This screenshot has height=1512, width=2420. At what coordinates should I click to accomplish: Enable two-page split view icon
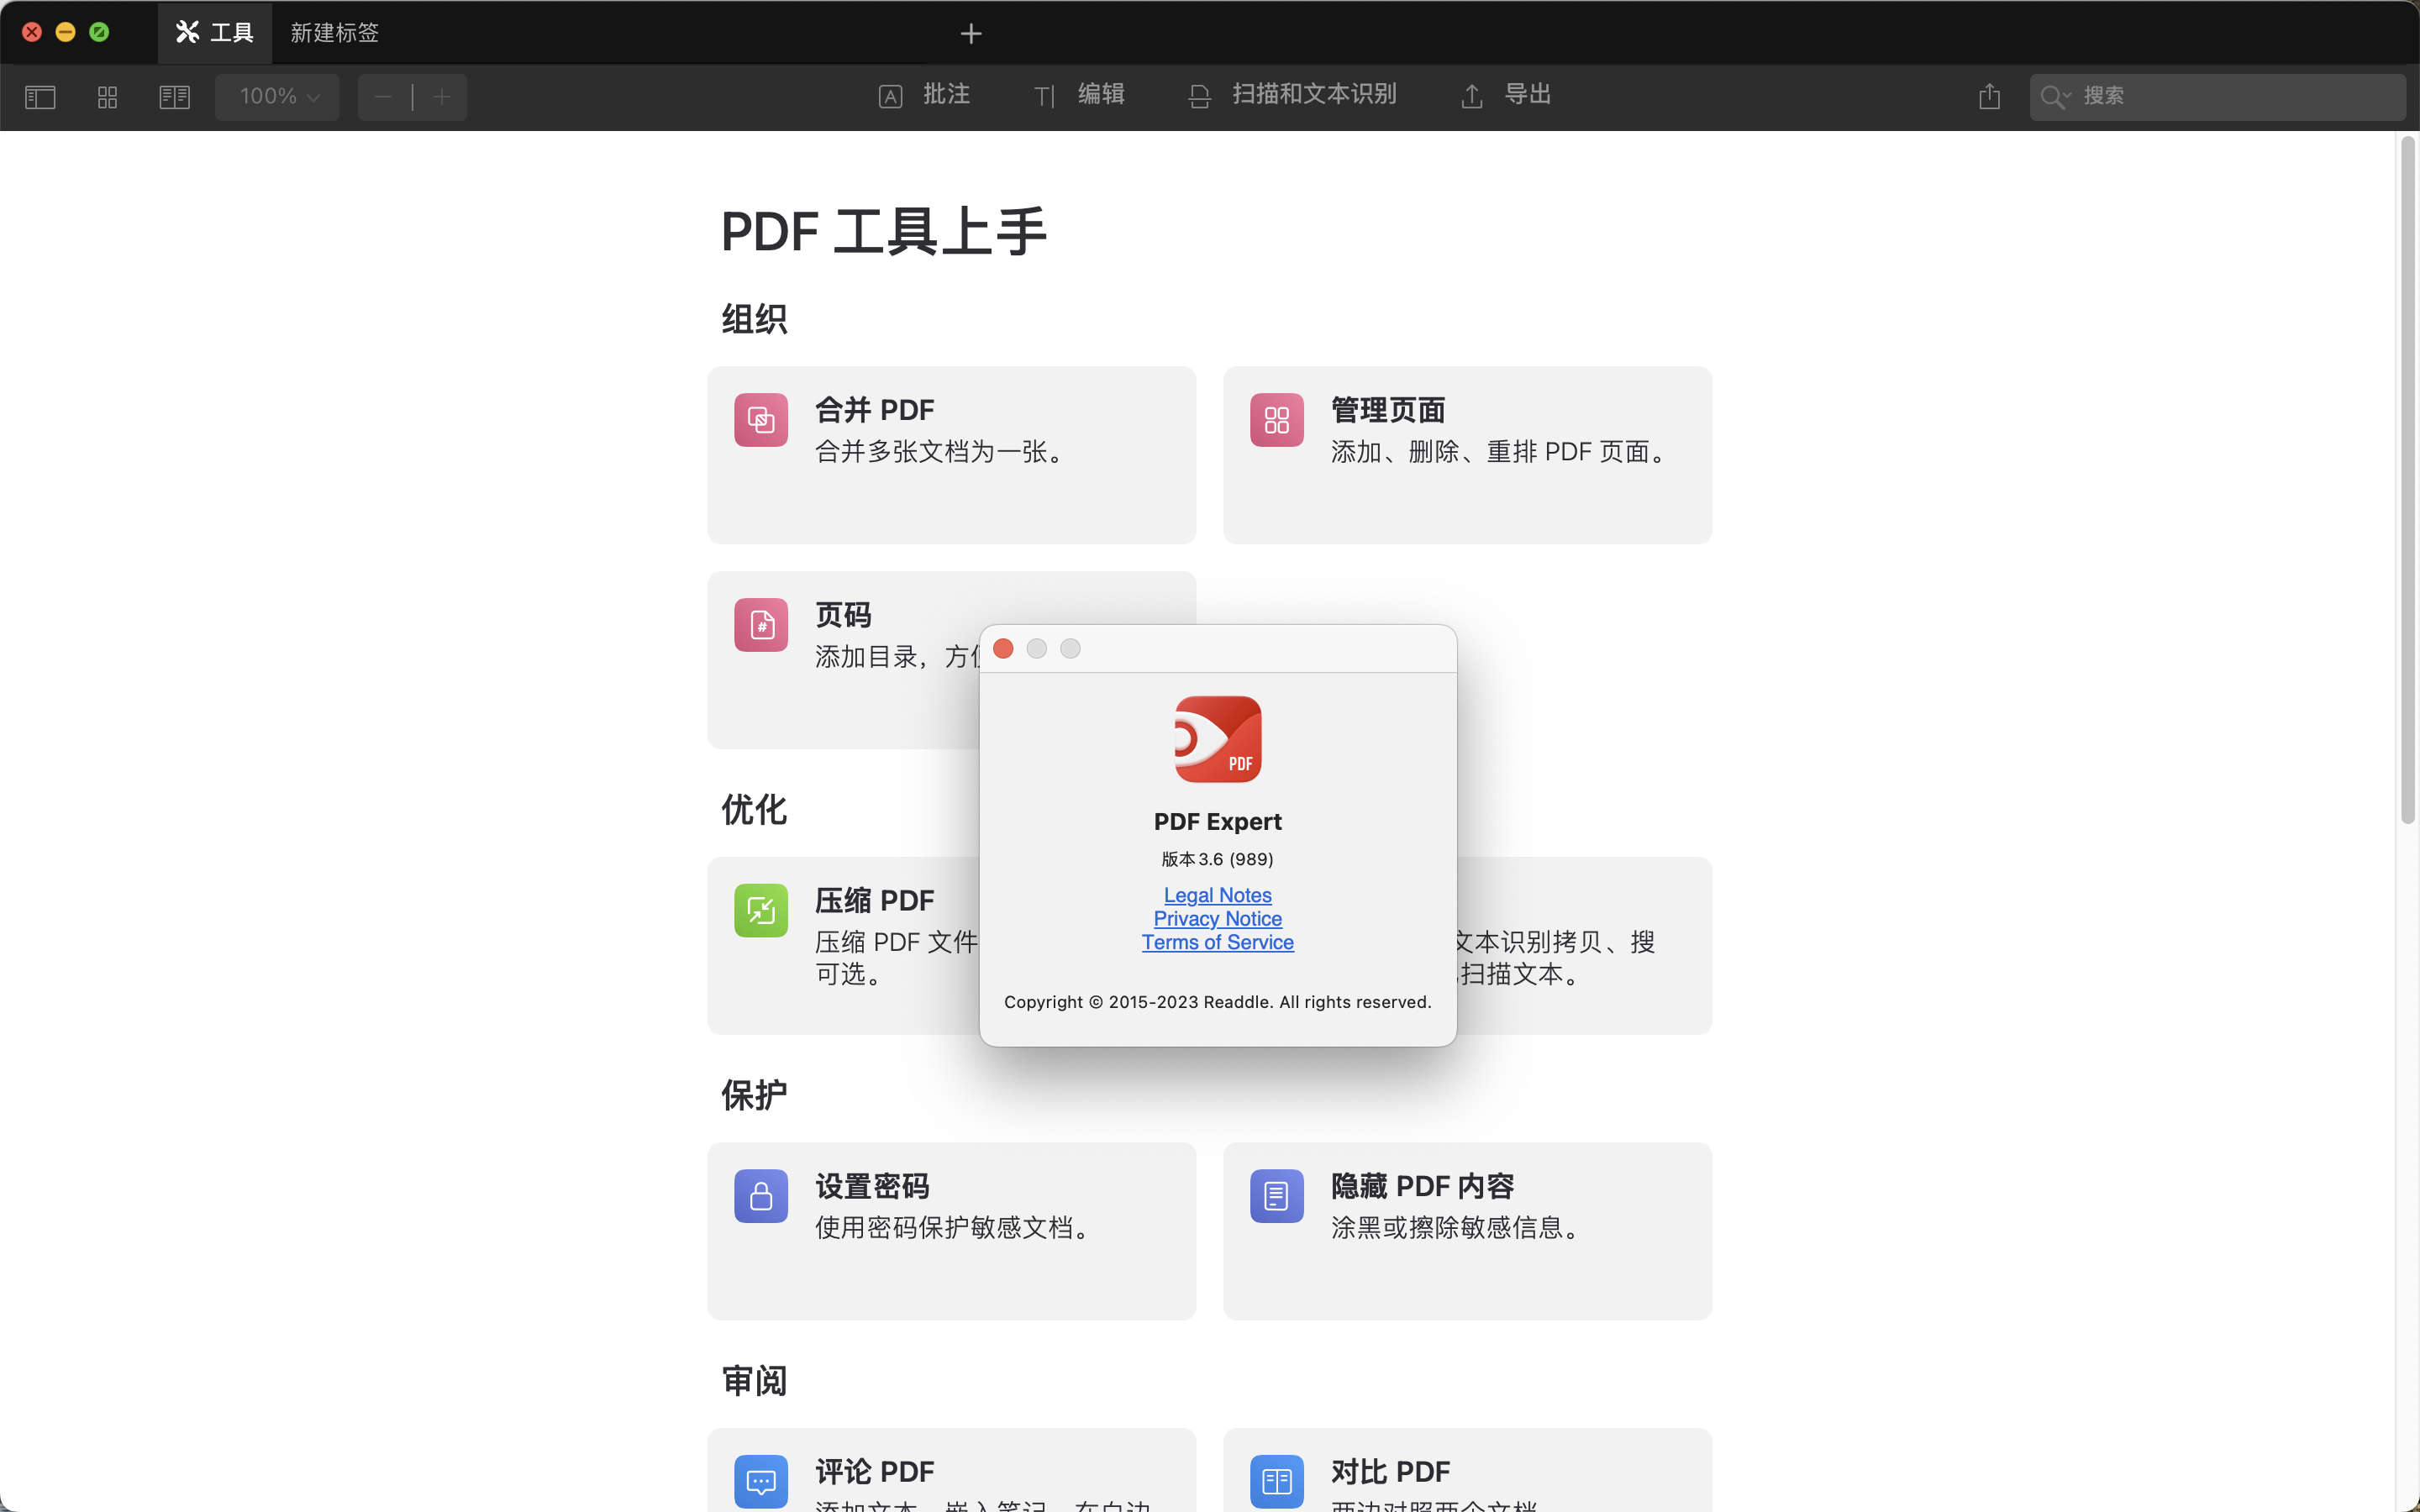[175, 97]
